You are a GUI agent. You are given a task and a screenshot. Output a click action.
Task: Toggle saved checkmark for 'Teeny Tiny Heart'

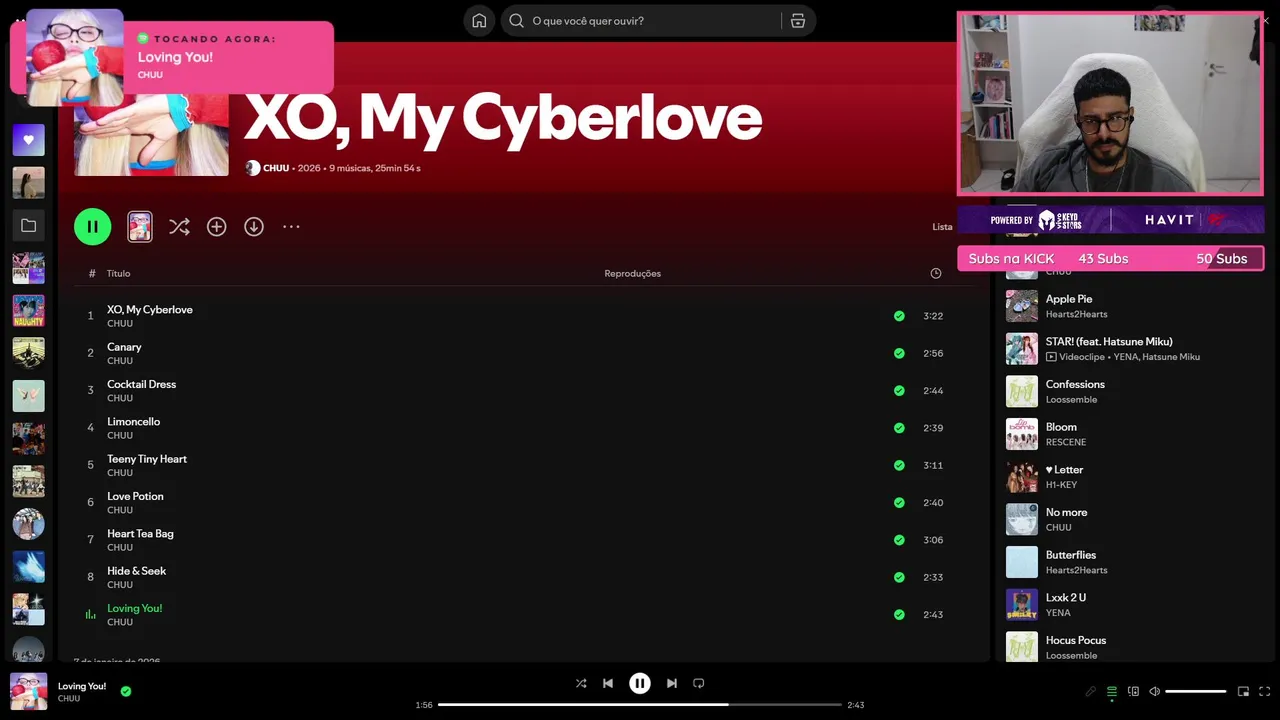pyautogui.click(x=899, y=465)
